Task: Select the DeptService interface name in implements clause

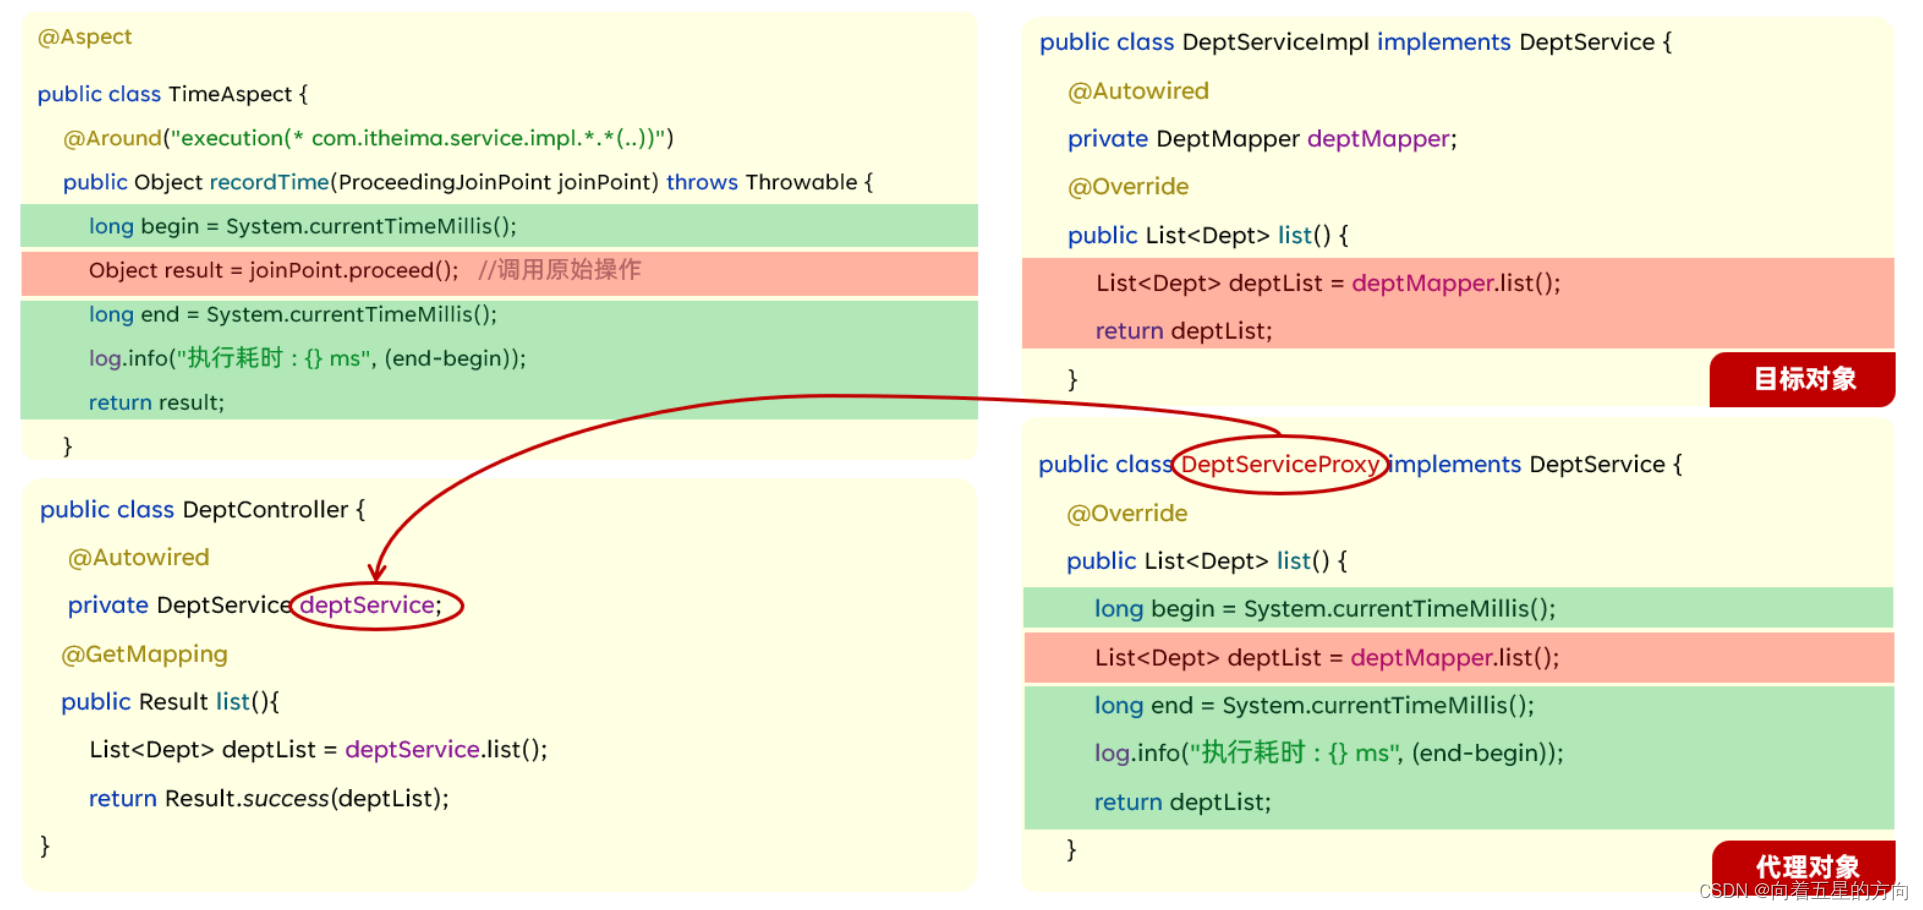Action: [1587, 41]
